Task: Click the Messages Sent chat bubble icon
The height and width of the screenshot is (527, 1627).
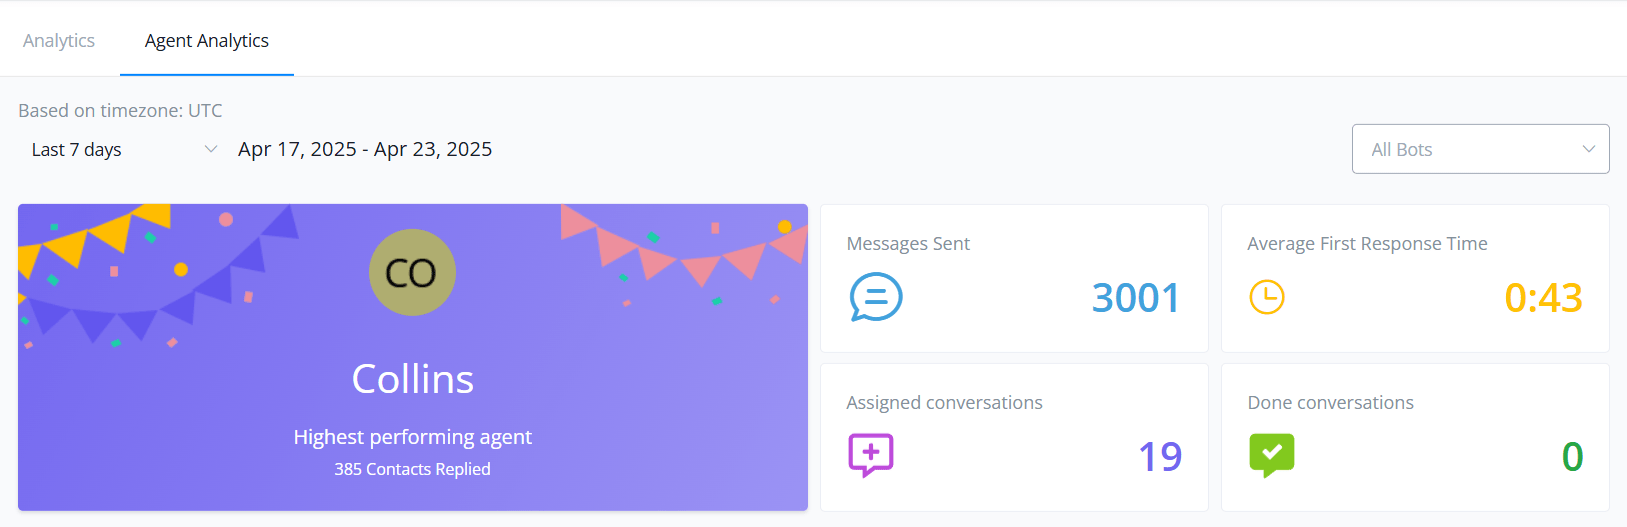Action: tap(876, 297)
